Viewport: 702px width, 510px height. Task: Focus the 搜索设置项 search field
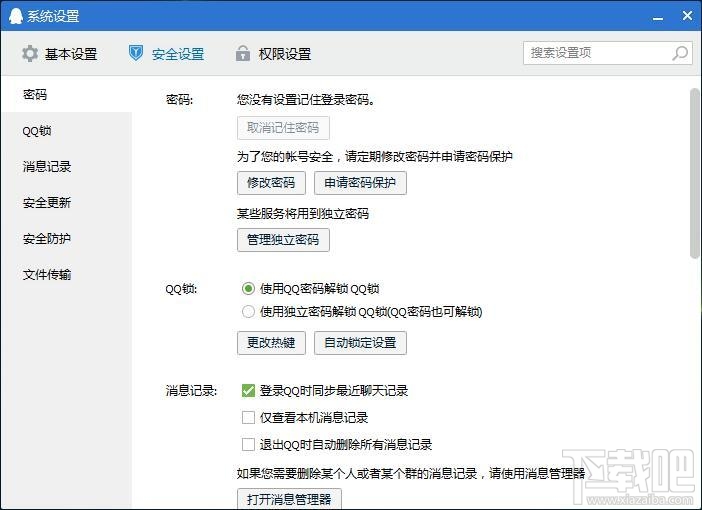pyautogui.click(x=608, y=53)
